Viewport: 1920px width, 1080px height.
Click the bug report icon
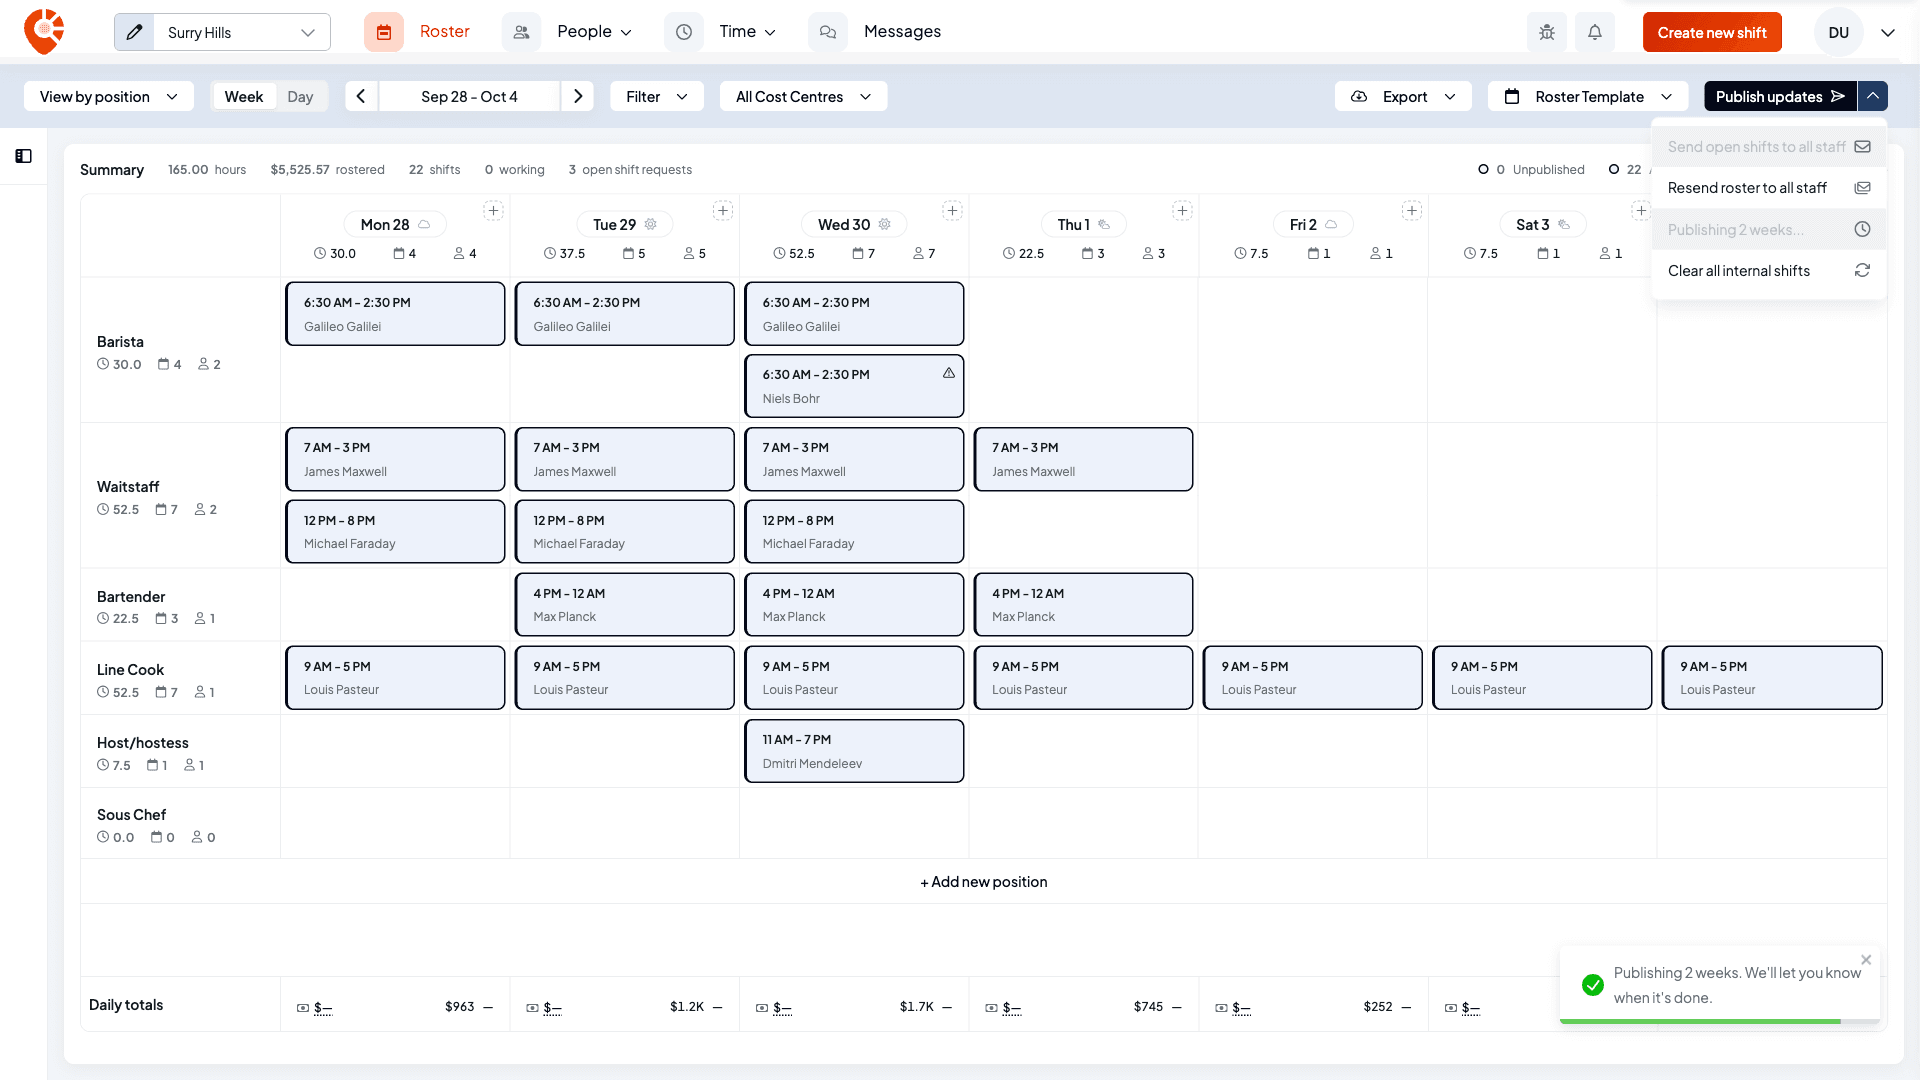(1547, 32)
